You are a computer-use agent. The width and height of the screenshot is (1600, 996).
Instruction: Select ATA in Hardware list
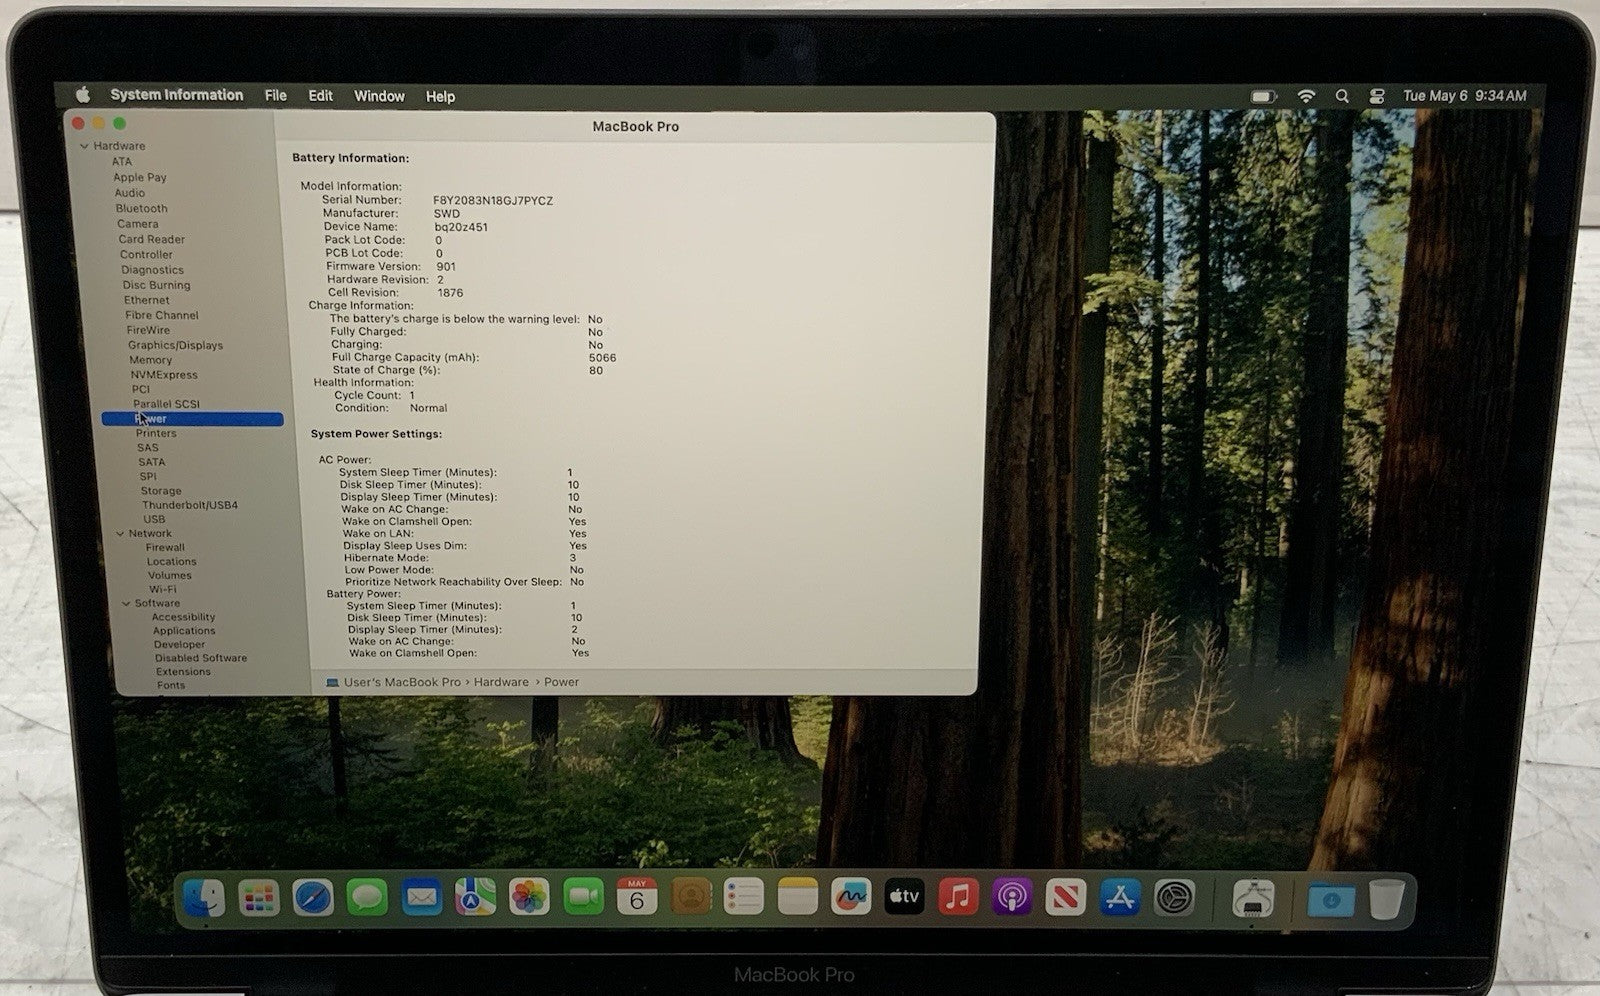pos(121,161)
